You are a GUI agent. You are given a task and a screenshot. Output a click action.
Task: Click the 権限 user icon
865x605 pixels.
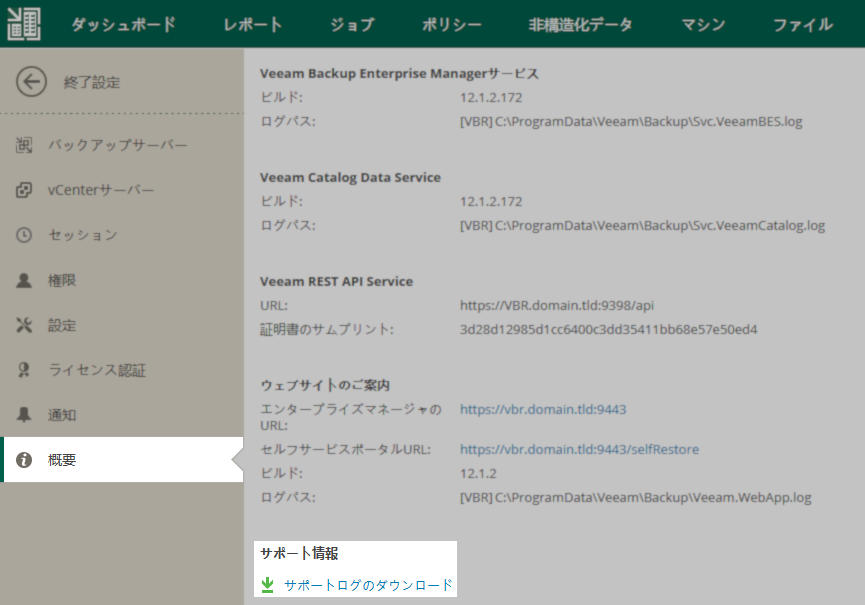coord(24,280)
